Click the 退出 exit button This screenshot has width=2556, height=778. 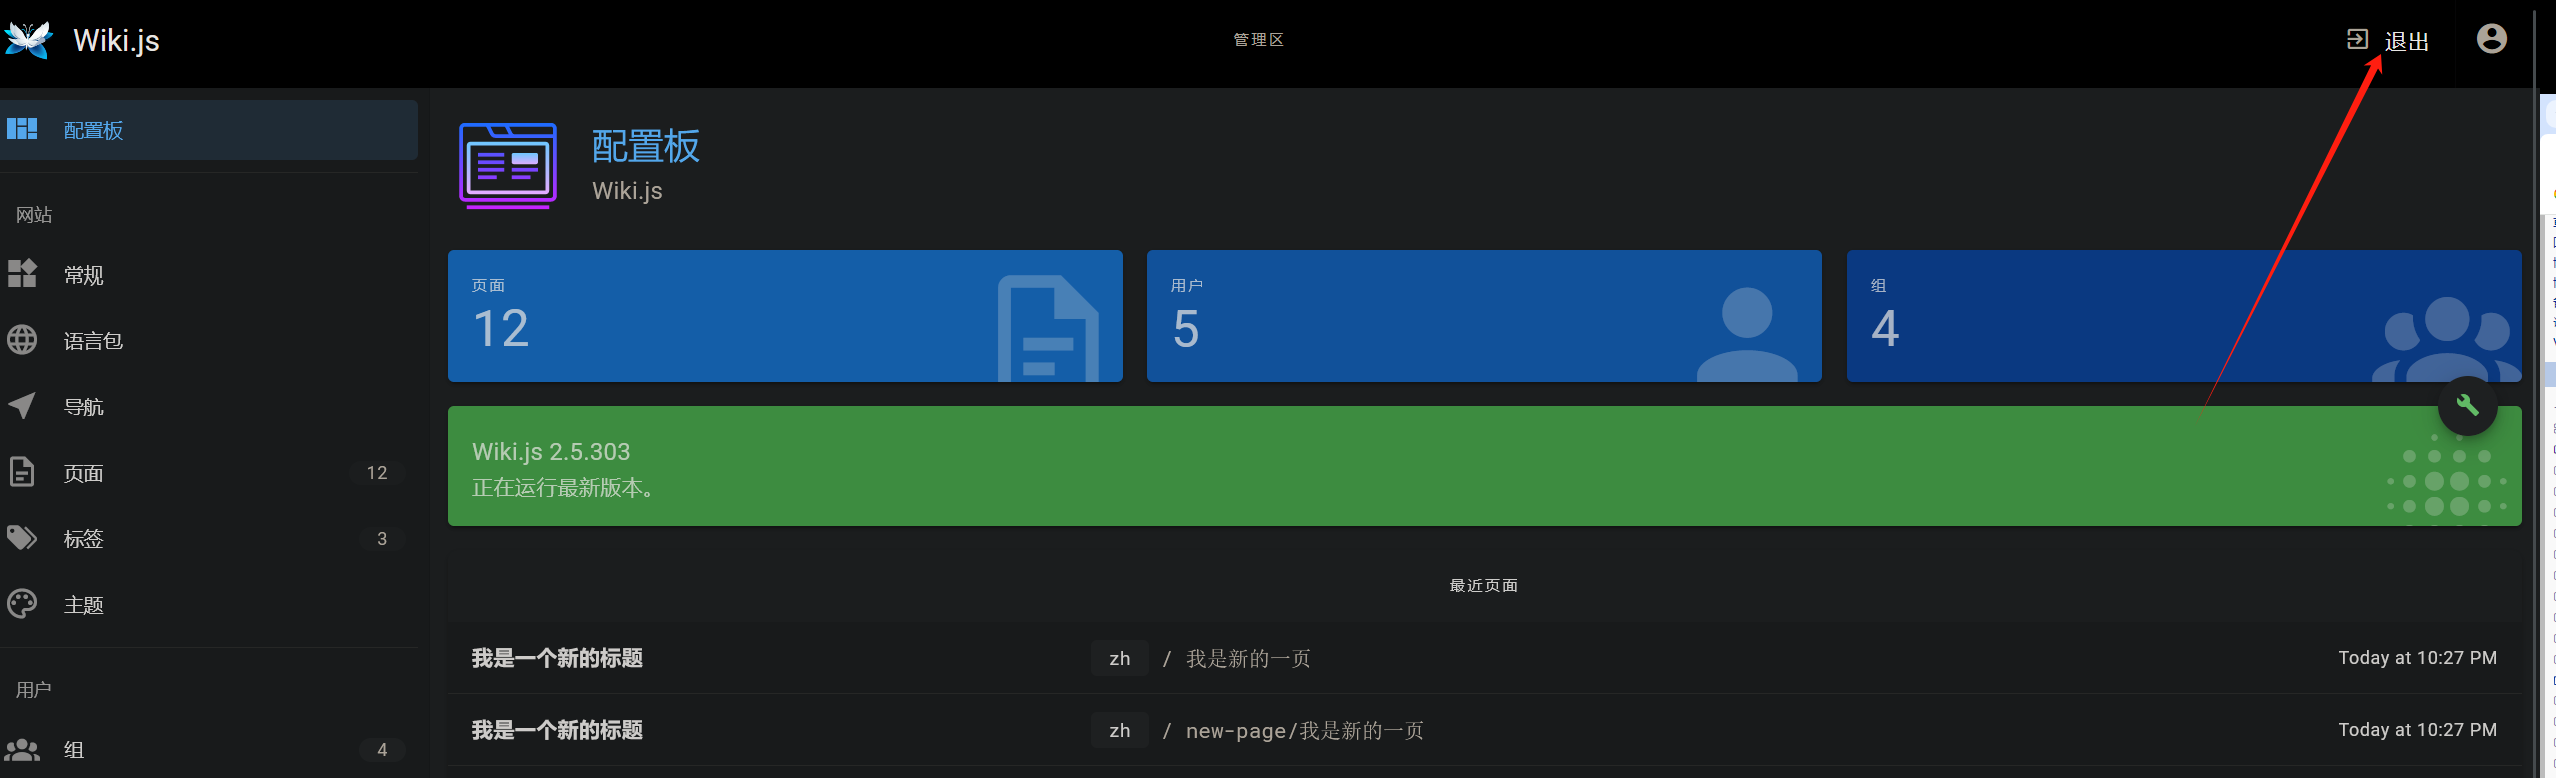click(x=2390, y=40)
